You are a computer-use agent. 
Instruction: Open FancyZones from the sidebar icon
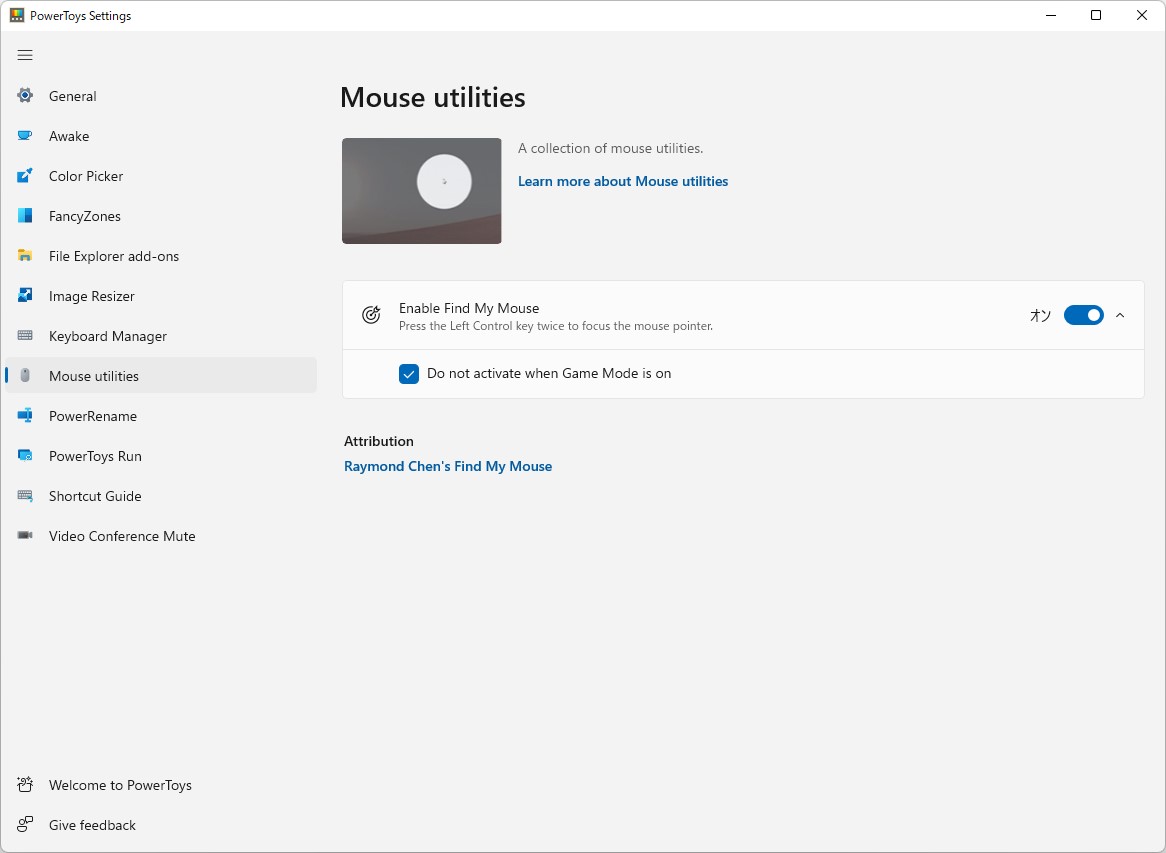click(24, 216)
